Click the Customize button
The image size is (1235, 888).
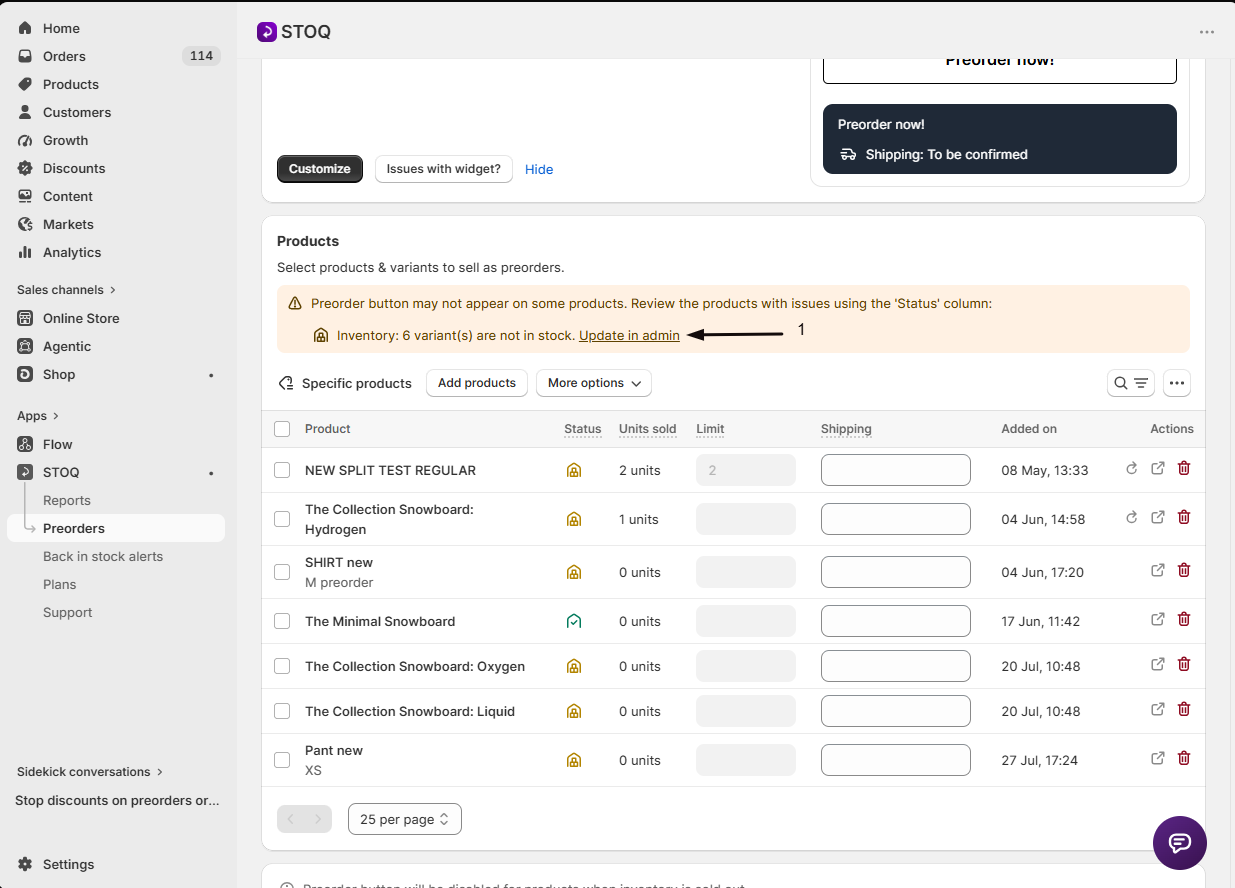320,169
